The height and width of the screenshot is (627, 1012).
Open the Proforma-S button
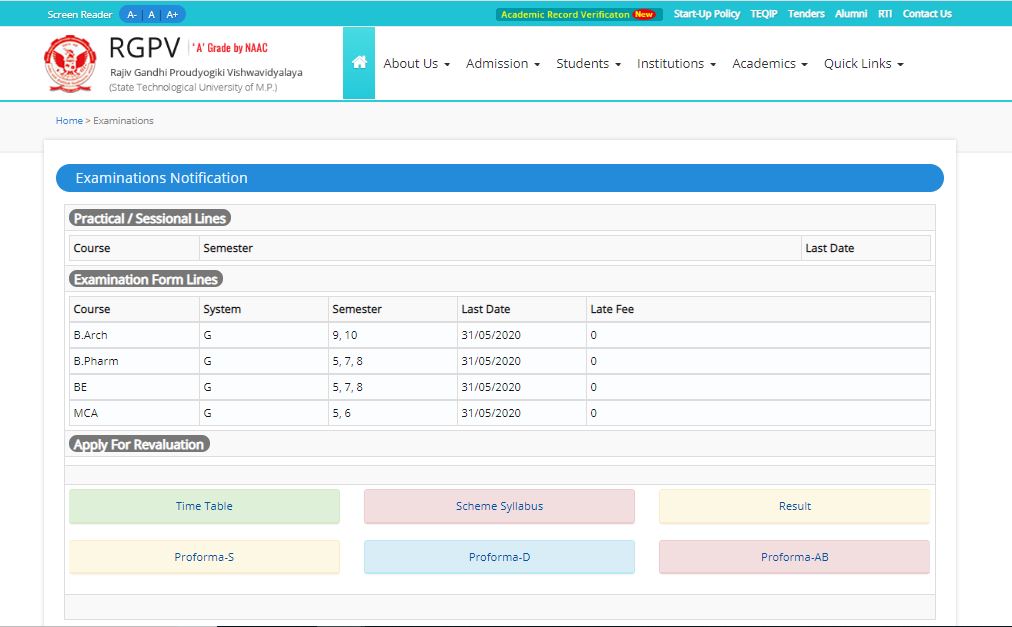204,557
